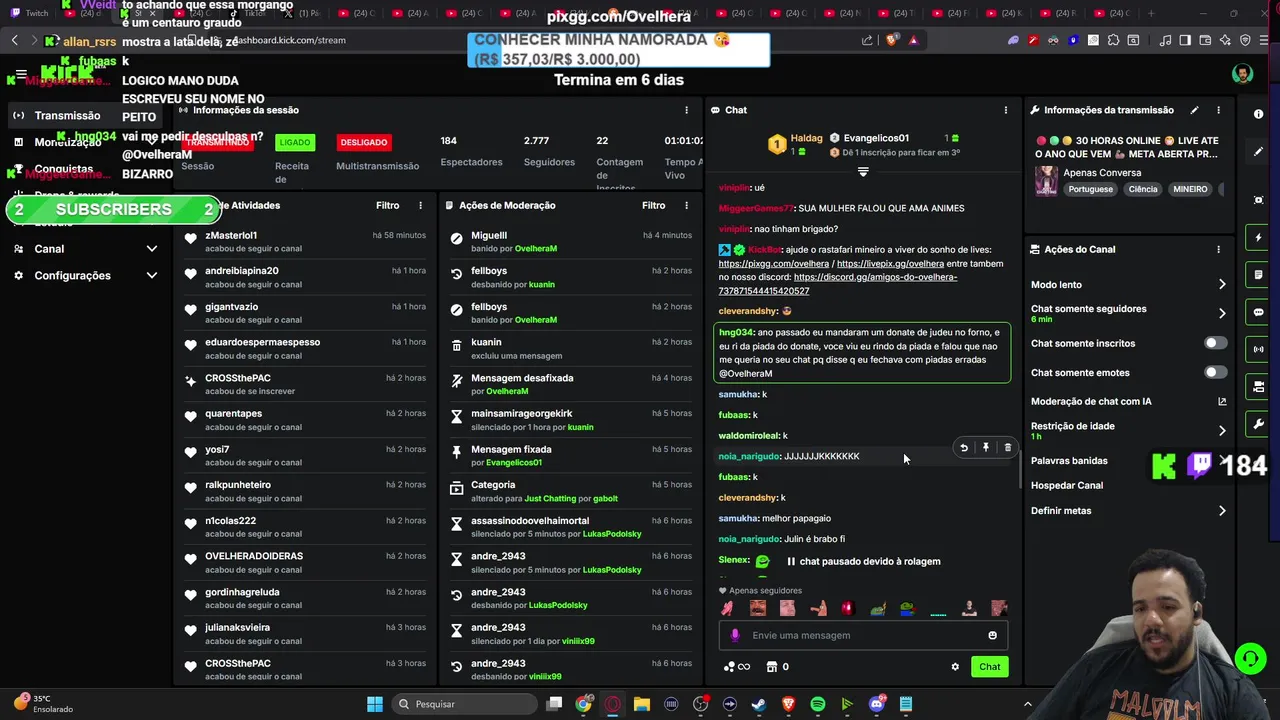Pin noia_narigudo's JJJJJJJKKKKKKK message

pos(985,448)
